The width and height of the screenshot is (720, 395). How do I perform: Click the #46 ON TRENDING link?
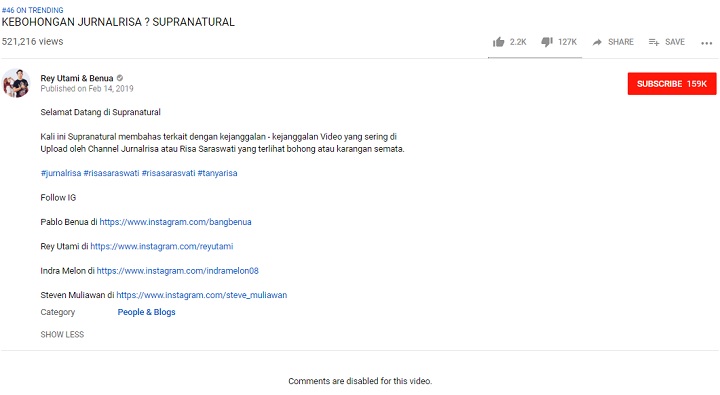pos(33,10)
